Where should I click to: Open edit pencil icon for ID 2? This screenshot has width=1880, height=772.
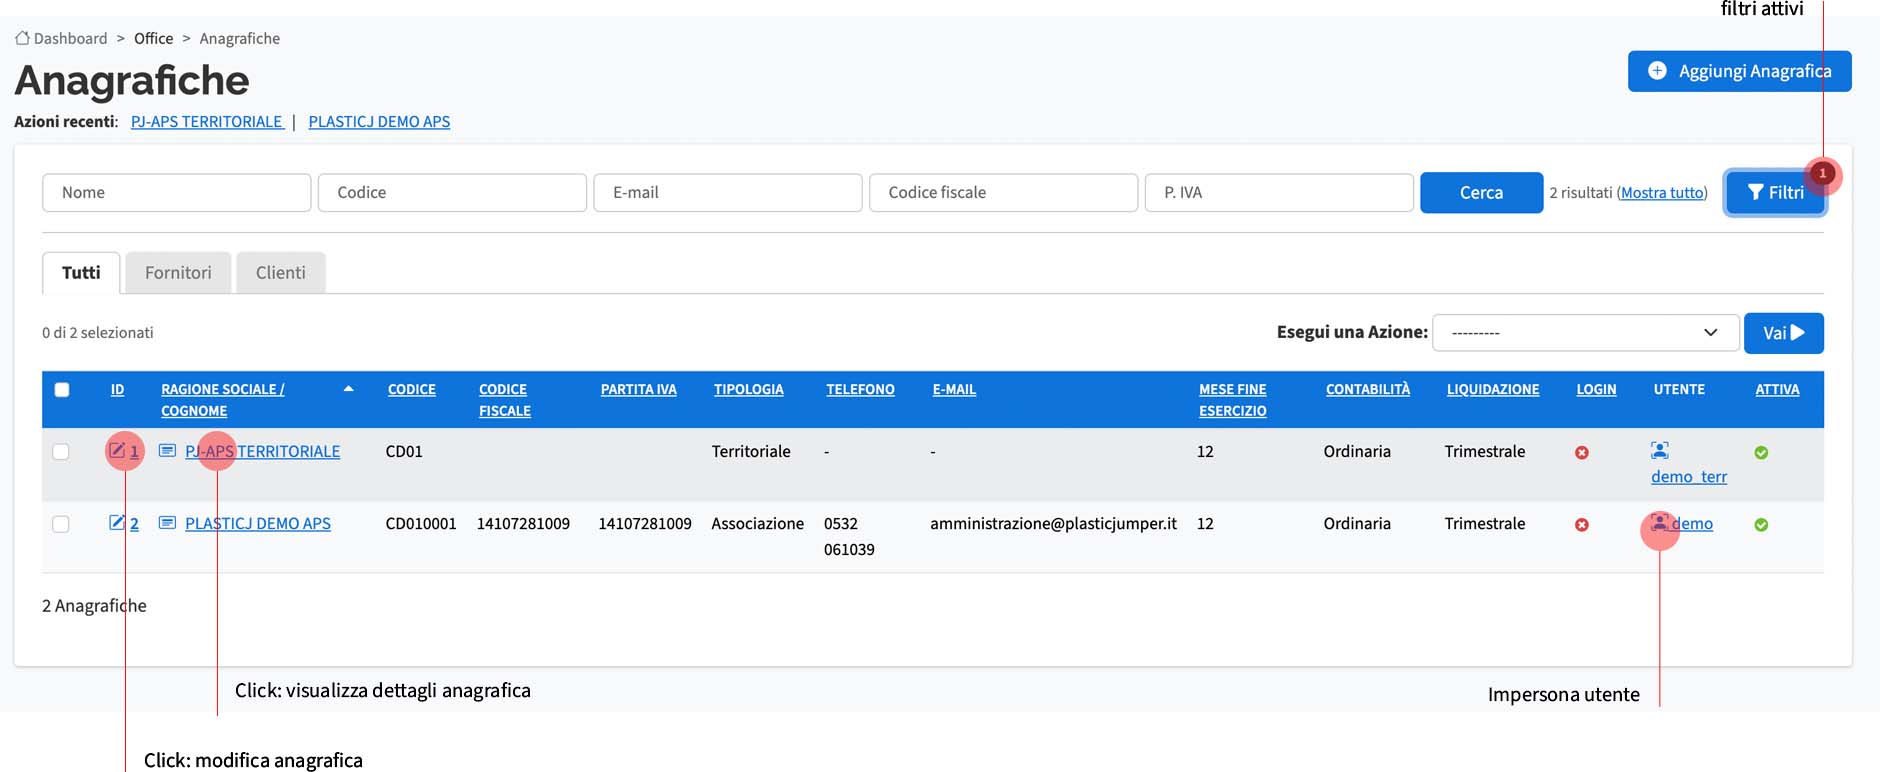tap(117, 522)
